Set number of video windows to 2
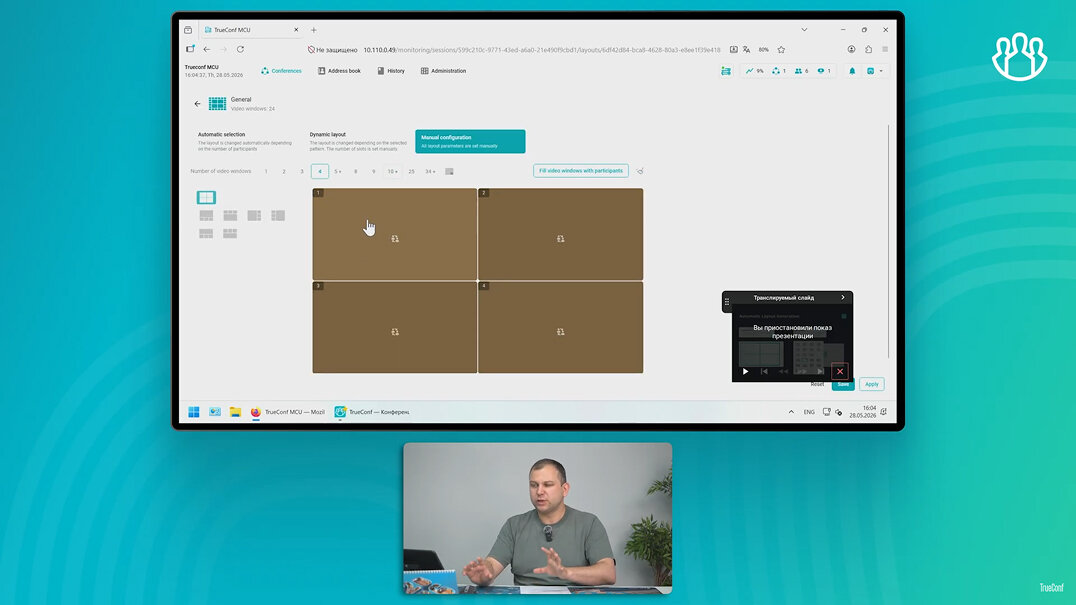Viewport: 1076px width, 605px height. 283,171
